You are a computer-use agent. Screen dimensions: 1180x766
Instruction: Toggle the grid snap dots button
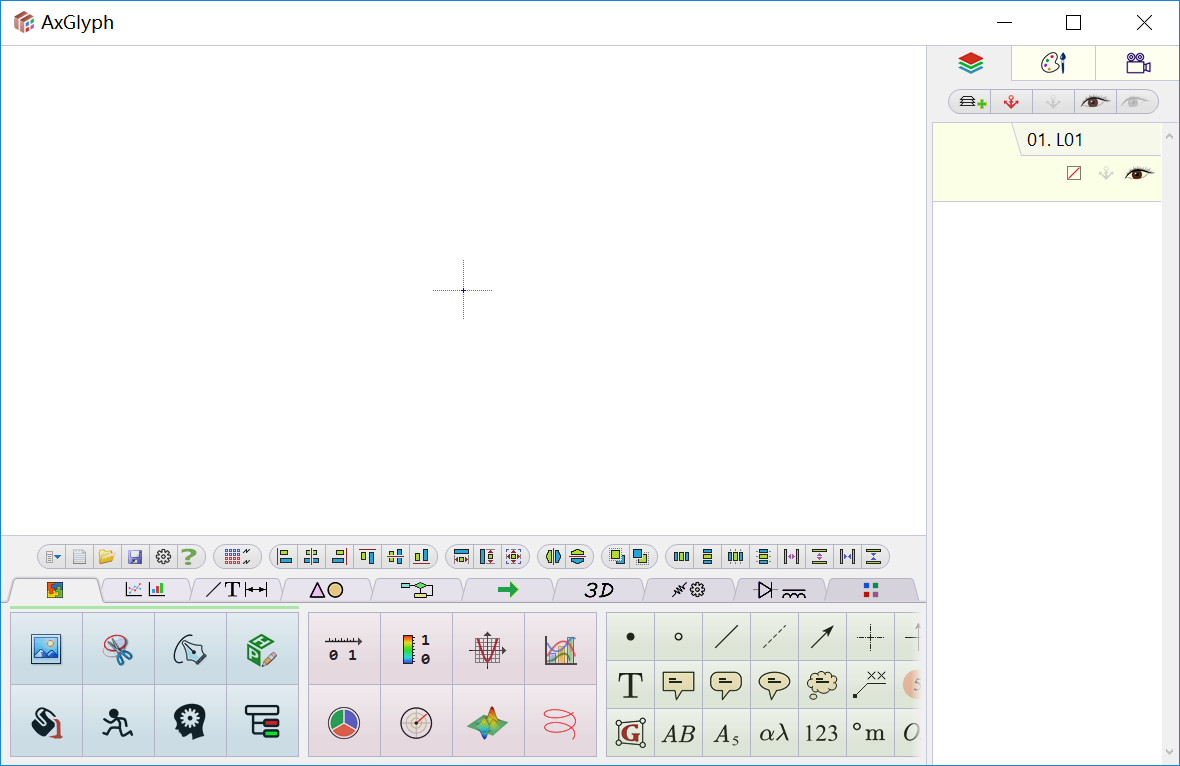tap(237, 557)
